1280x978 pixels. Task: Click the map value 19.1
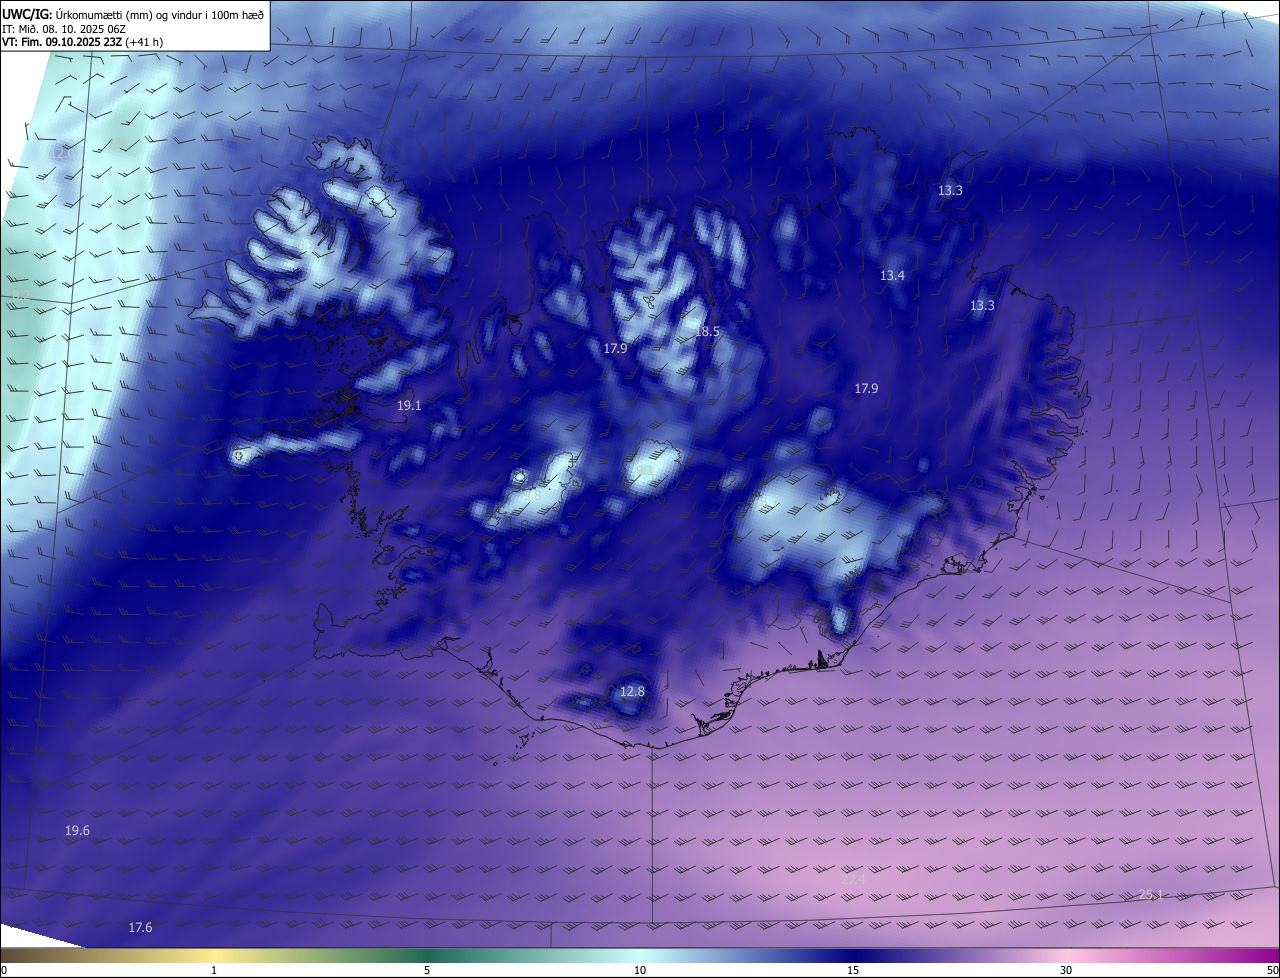coord(409,405)
